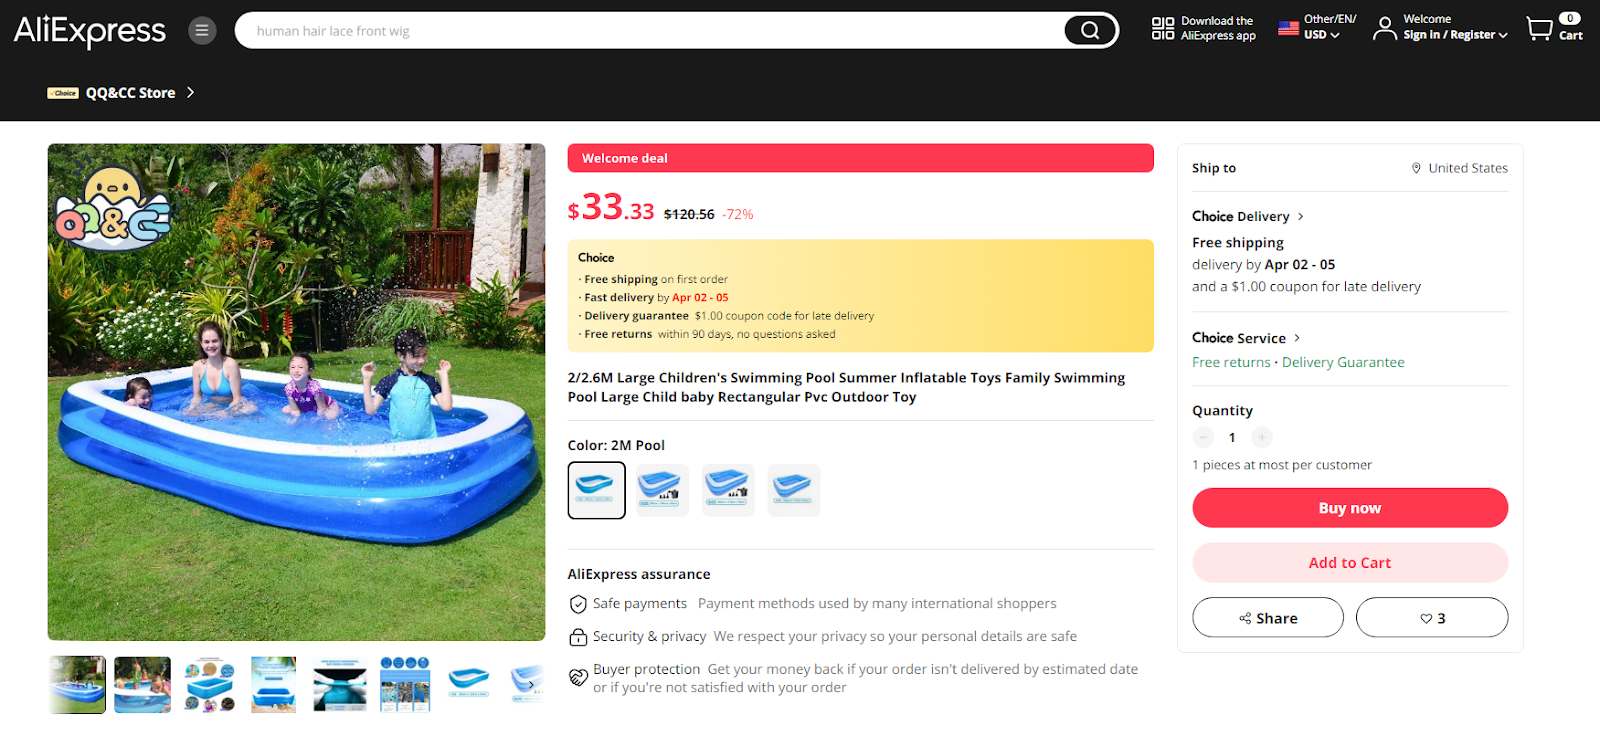Expand Choice Delivery details chevron
This screenshot has height=736, width=1600.
point(1300,216)
